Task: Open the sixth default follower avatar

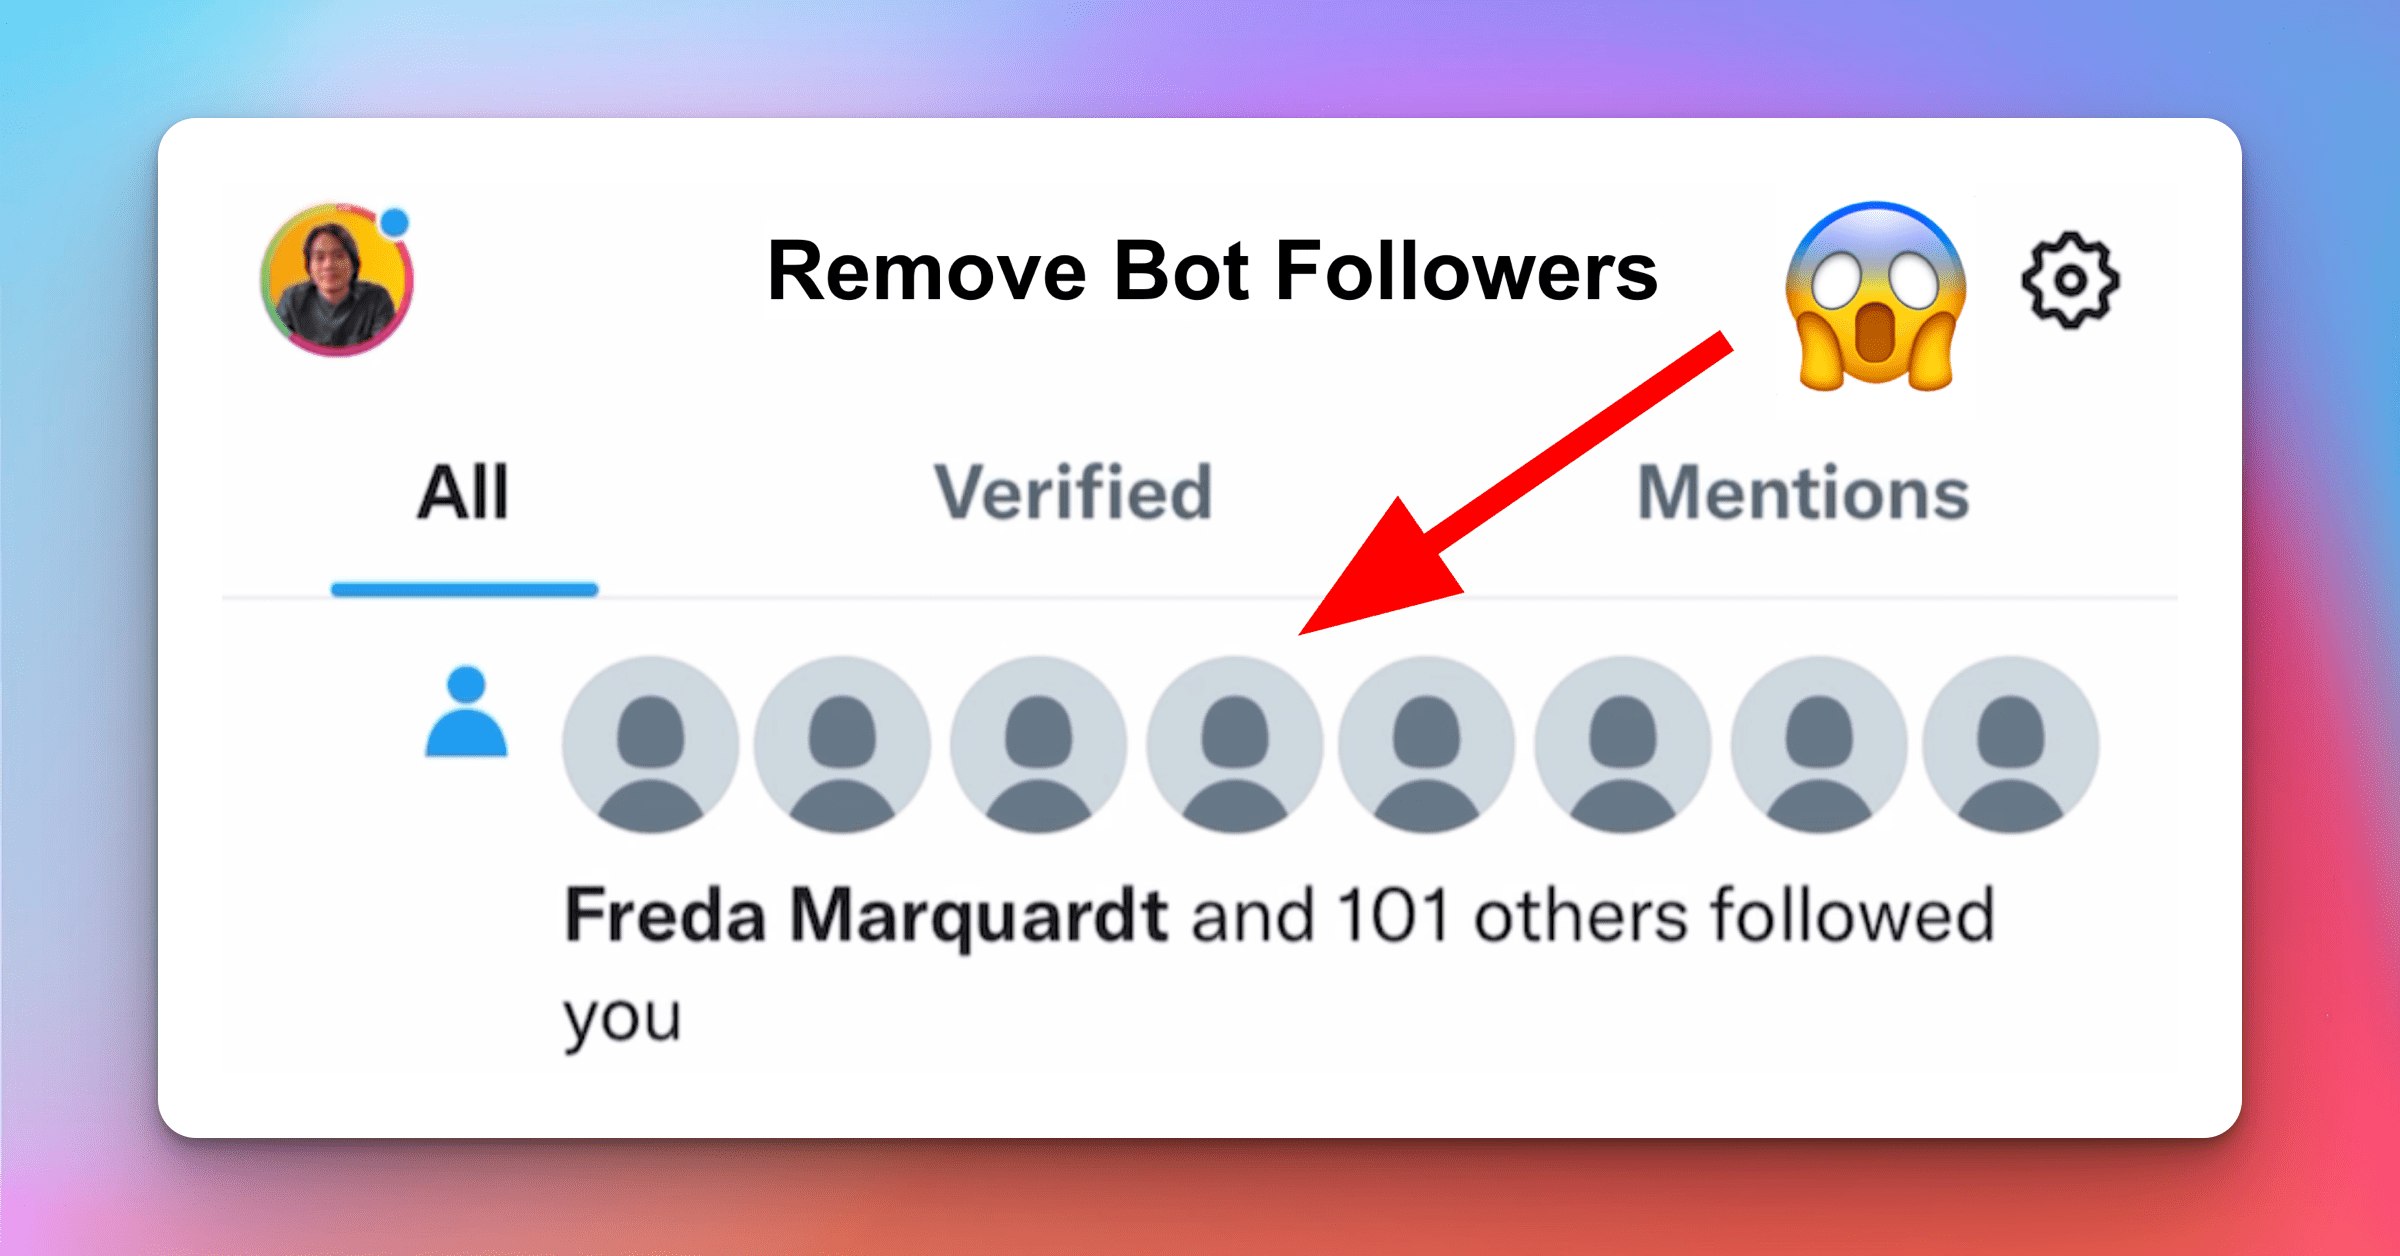Action: pos(1622,745)
